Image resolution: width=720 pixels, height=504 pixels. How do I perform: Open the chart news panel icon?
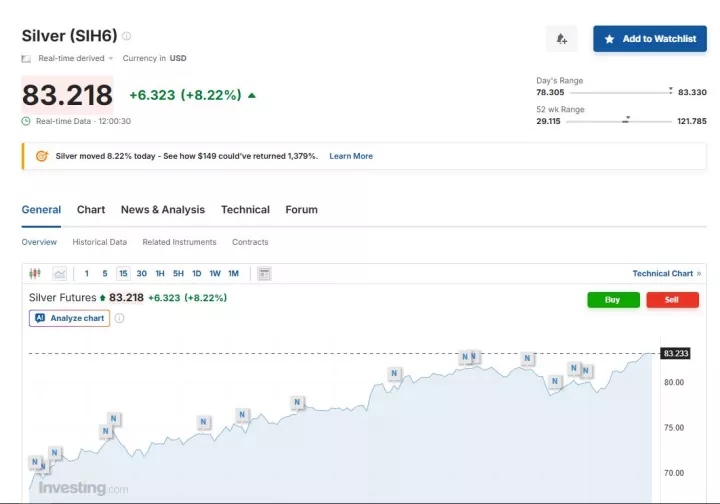(264, 273)
